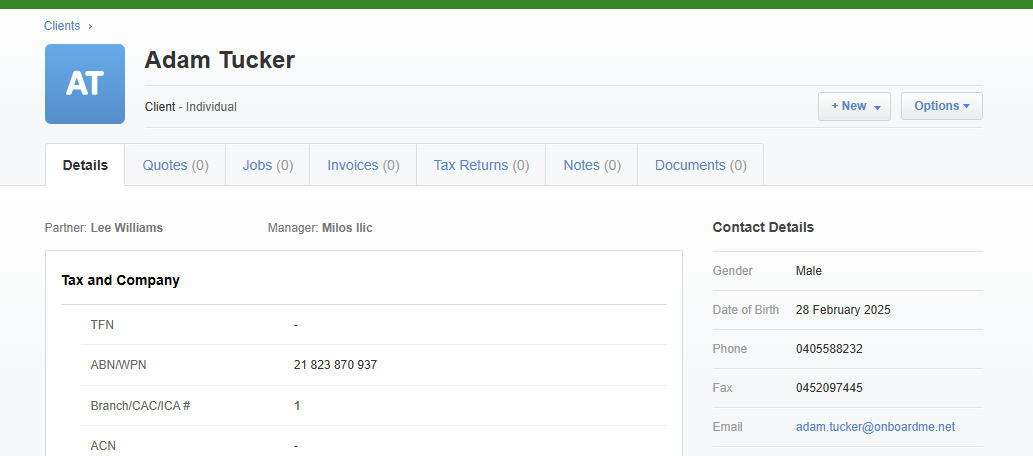Expand the Options dropdown menu
The height and width of the screenshot is (456, 1033).
(x=941, y=106)
